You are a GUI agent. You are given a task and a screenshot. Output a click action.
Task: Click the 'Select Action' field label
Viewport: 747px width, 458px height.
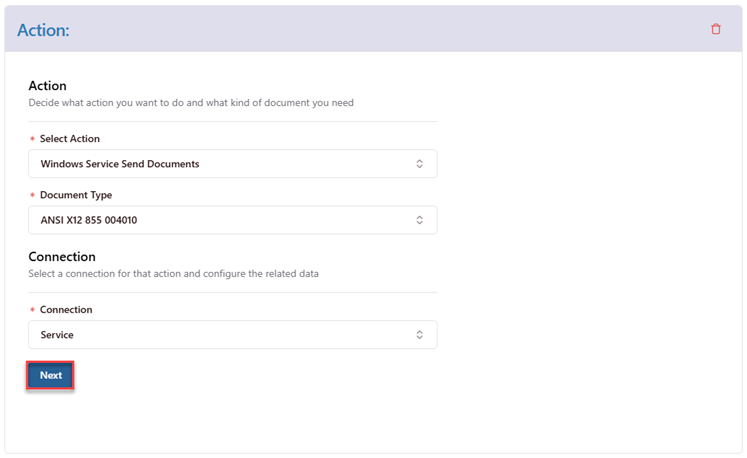(x=70, y=139)
